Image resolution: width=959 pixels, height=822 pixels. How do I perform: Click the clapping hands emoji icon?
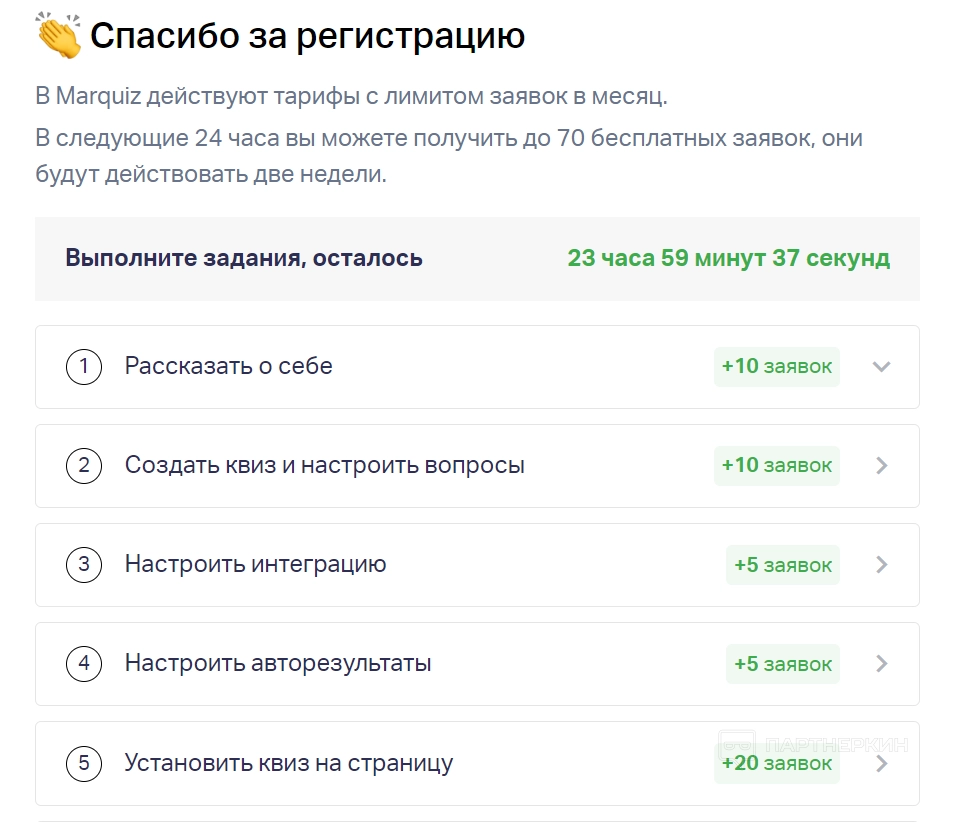click(x=59, y=37)
